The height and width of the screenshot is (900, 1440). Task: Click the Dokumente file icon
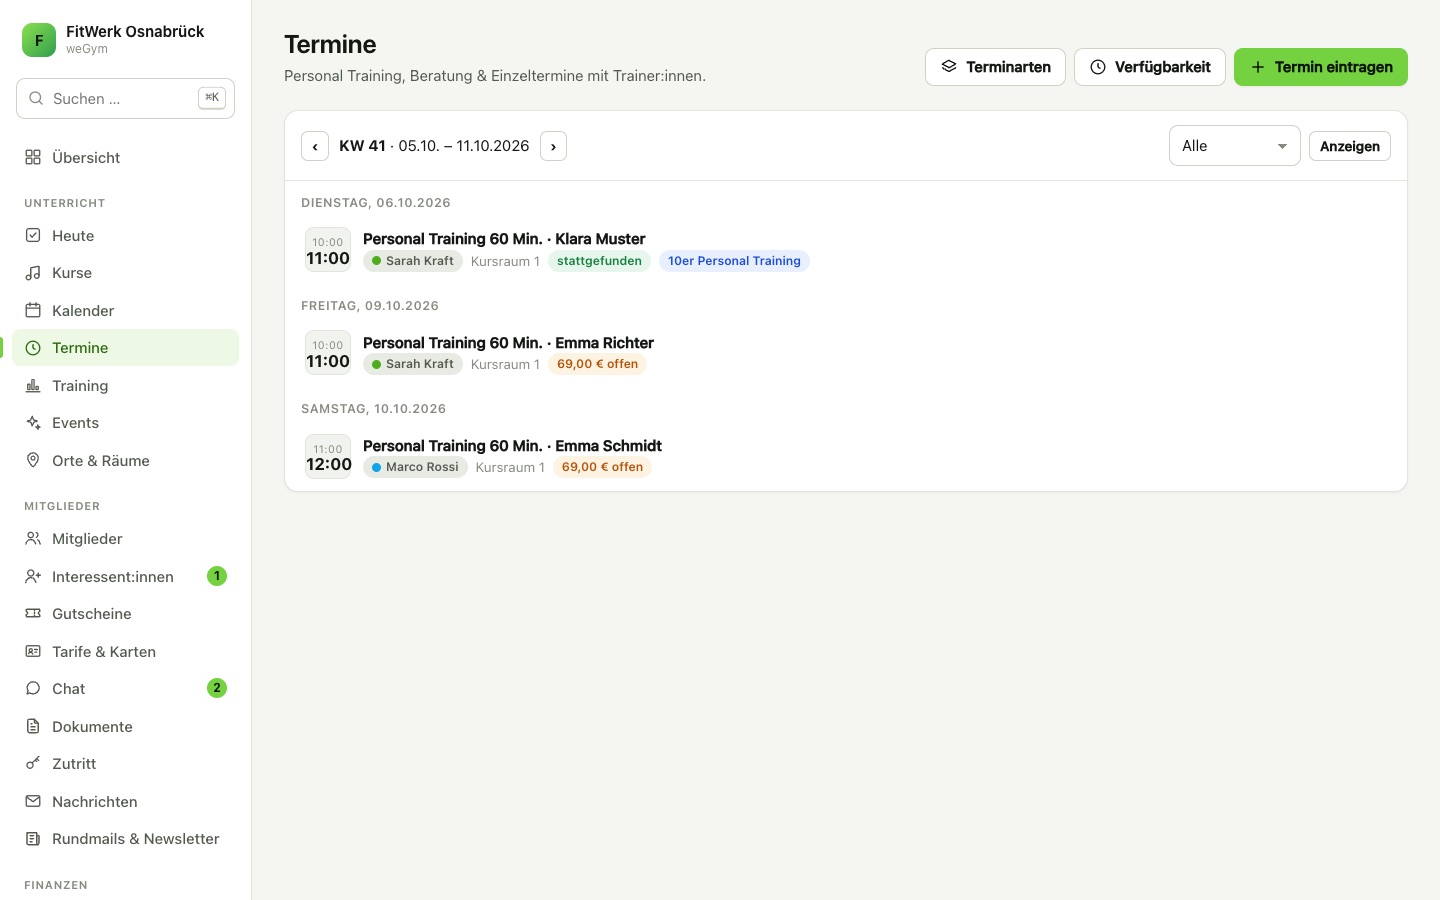tap(33, 726)
